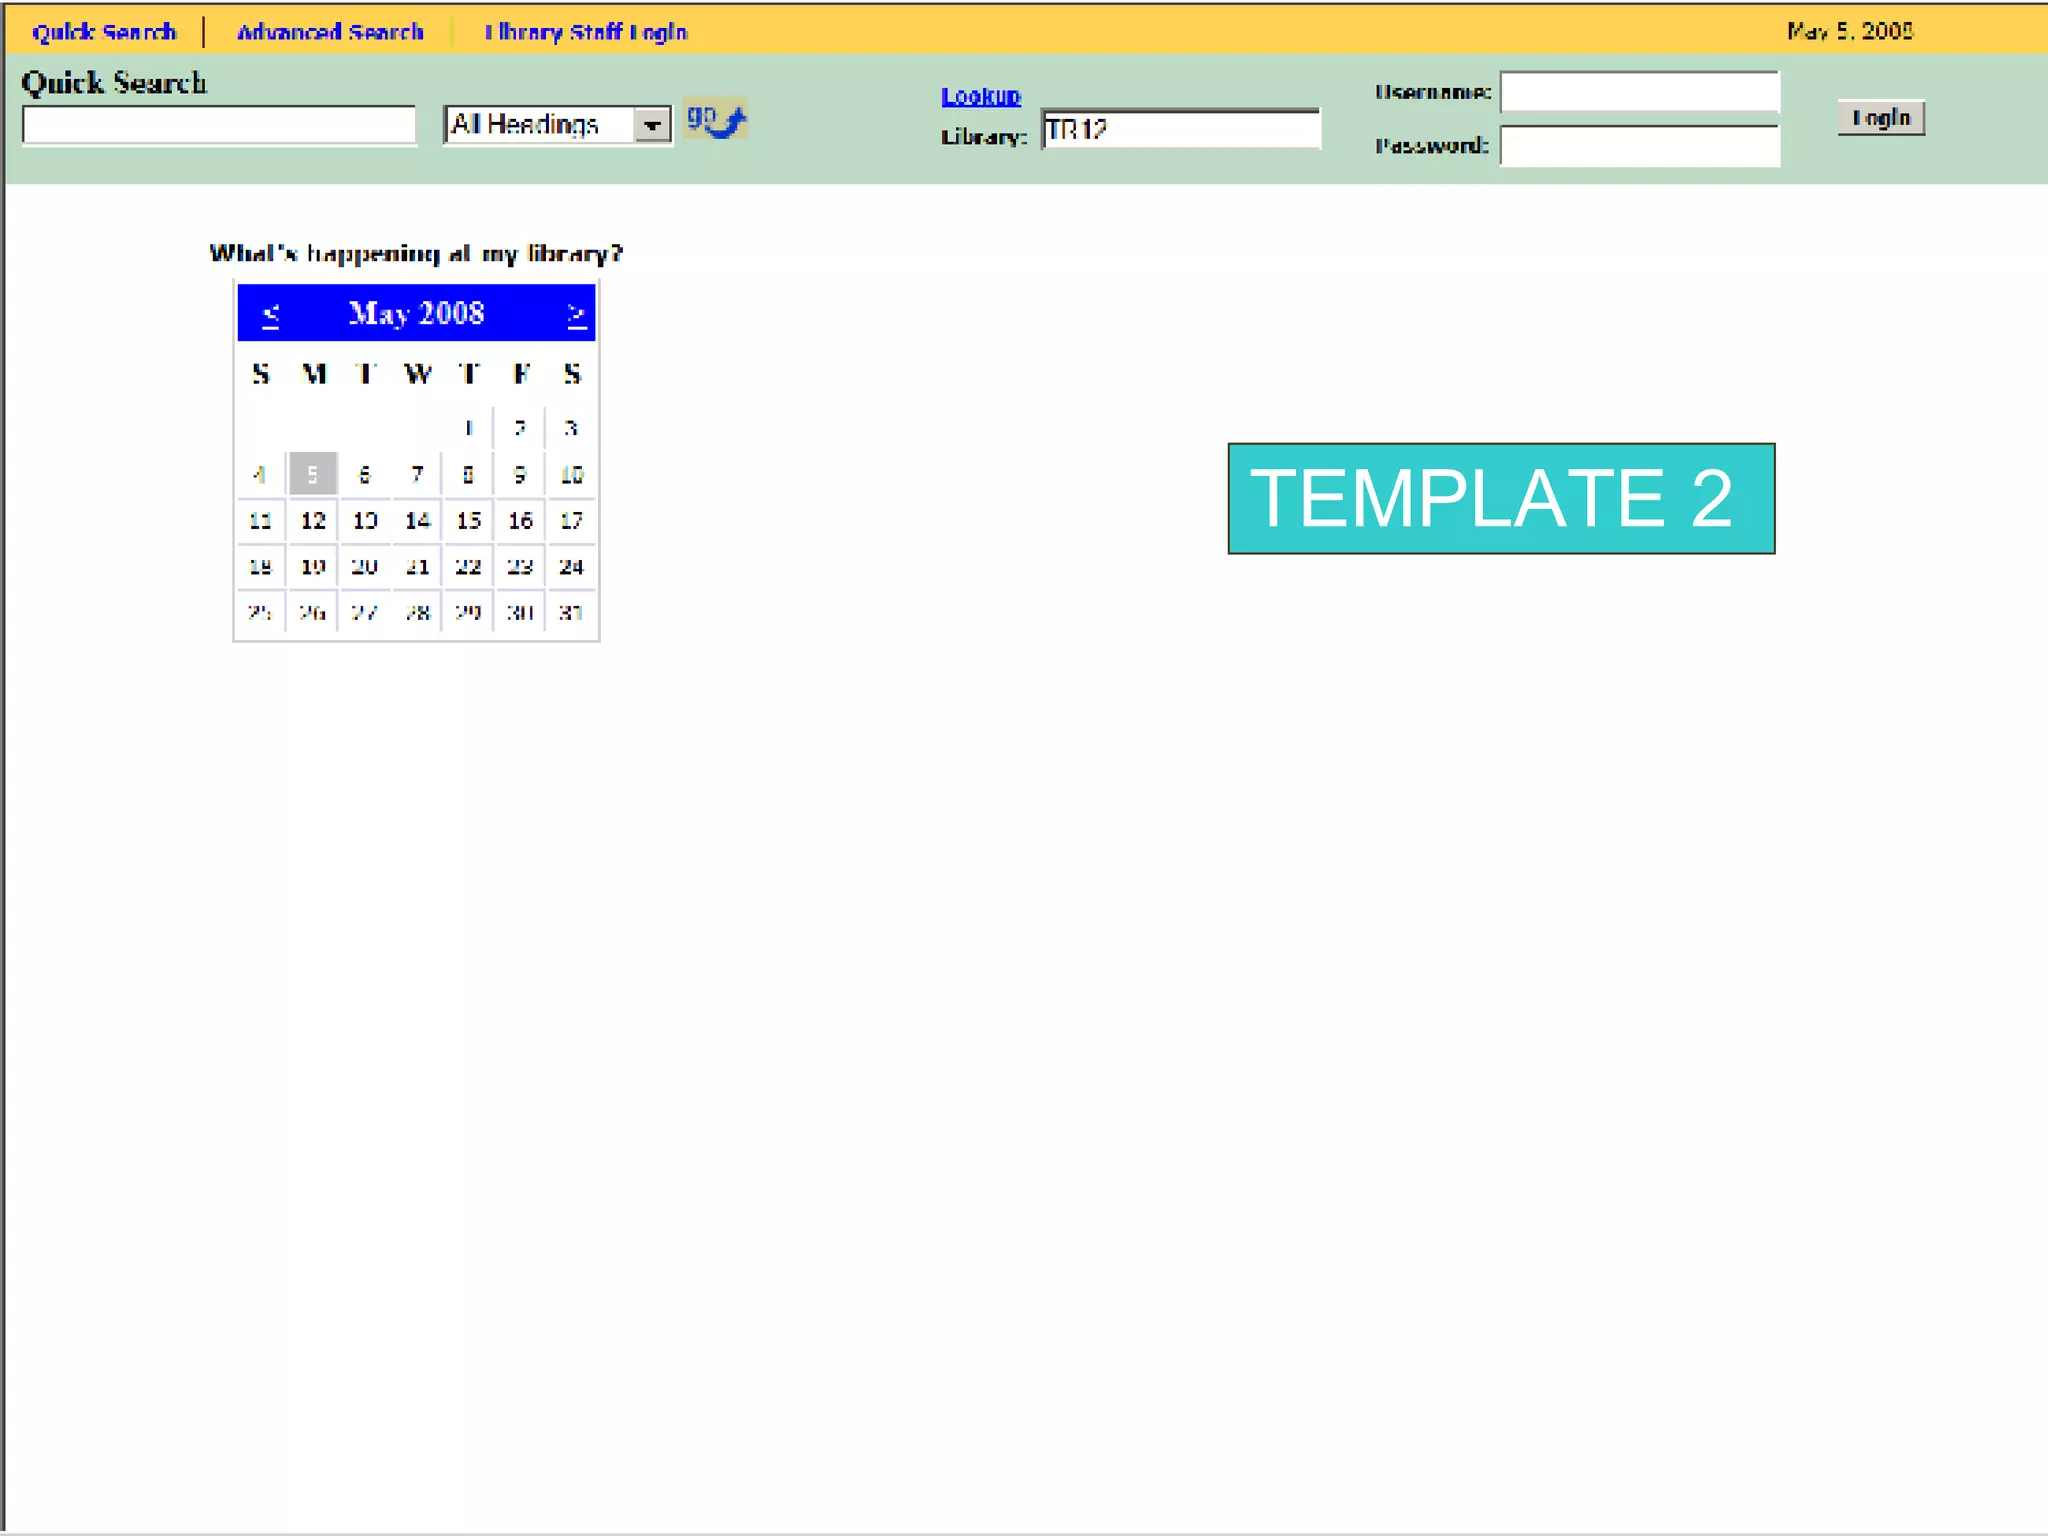The height and width of the screenshot is (1536, 2048).
Task: Go to next month in calendar
Action: click(576, 315)
